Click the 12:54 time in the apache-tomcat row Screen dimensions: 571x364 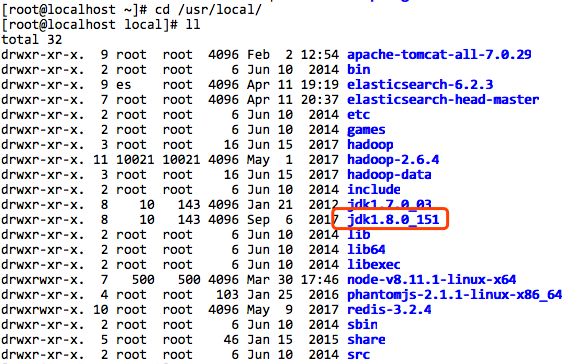320,55
